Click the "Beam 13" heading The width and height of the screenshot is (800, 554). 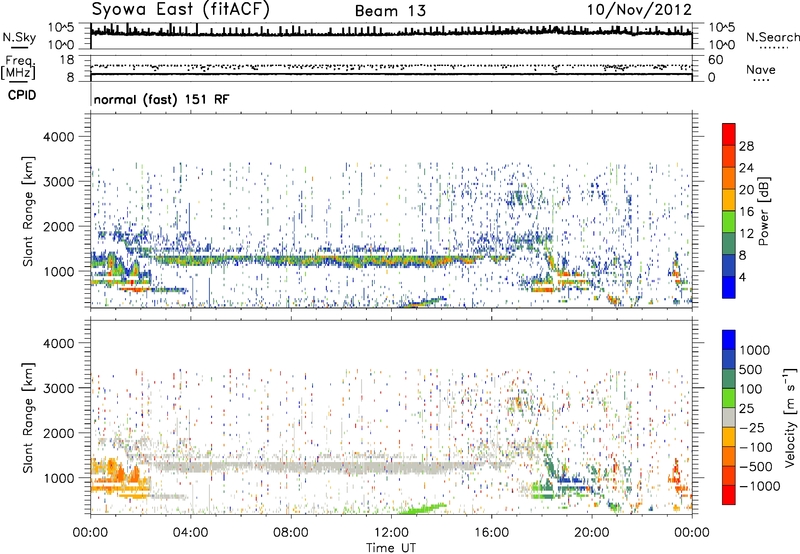click(x=390, y=11)
